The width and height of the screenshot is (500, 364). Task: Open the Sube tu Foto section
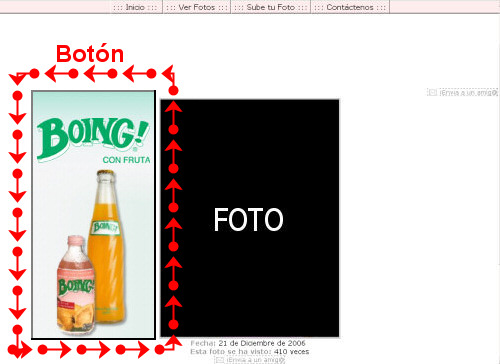click(x=271, y=7)
